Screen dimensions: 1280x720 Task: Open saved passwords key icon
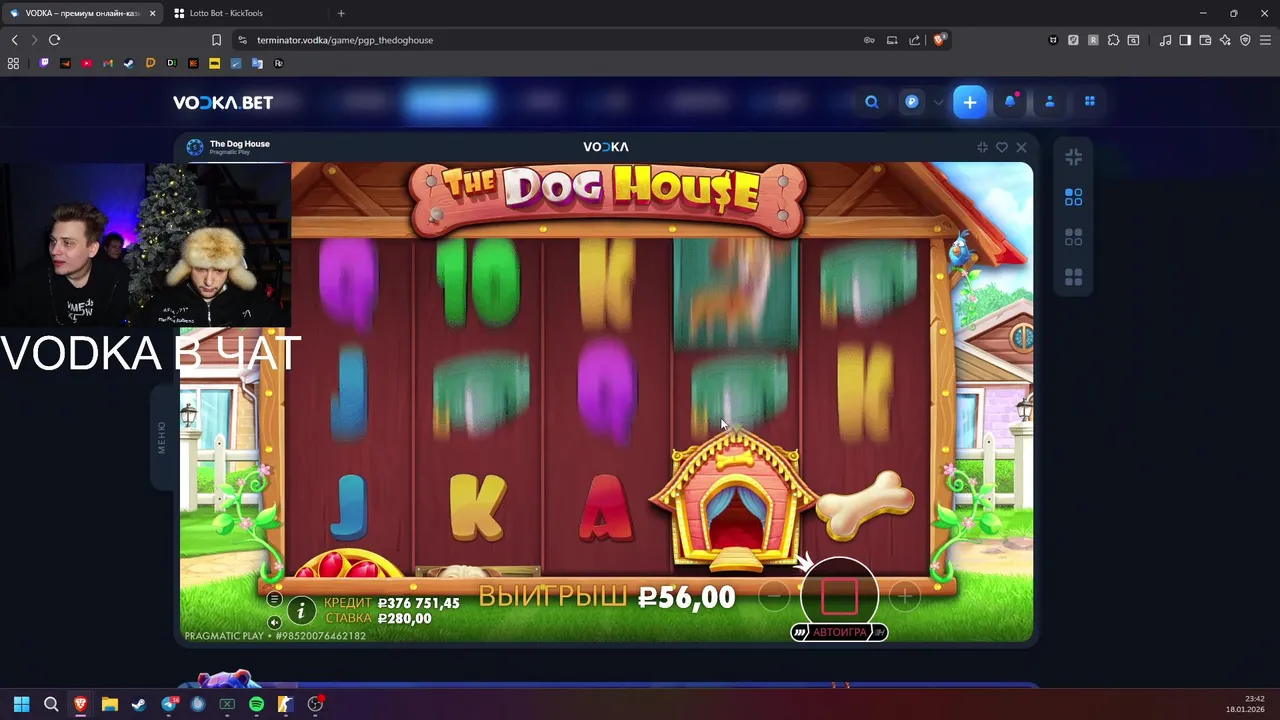coord(869,40)
